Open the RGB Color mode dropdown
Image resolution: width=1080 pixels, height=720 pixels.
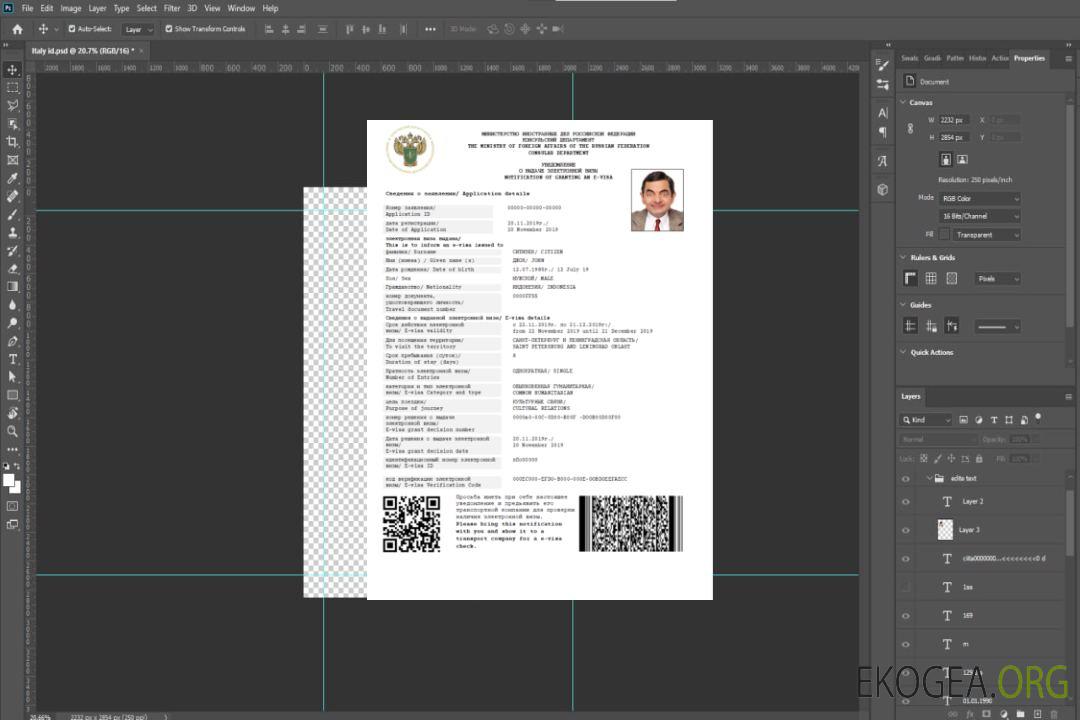pyautogui.click(x=979, y=198)
